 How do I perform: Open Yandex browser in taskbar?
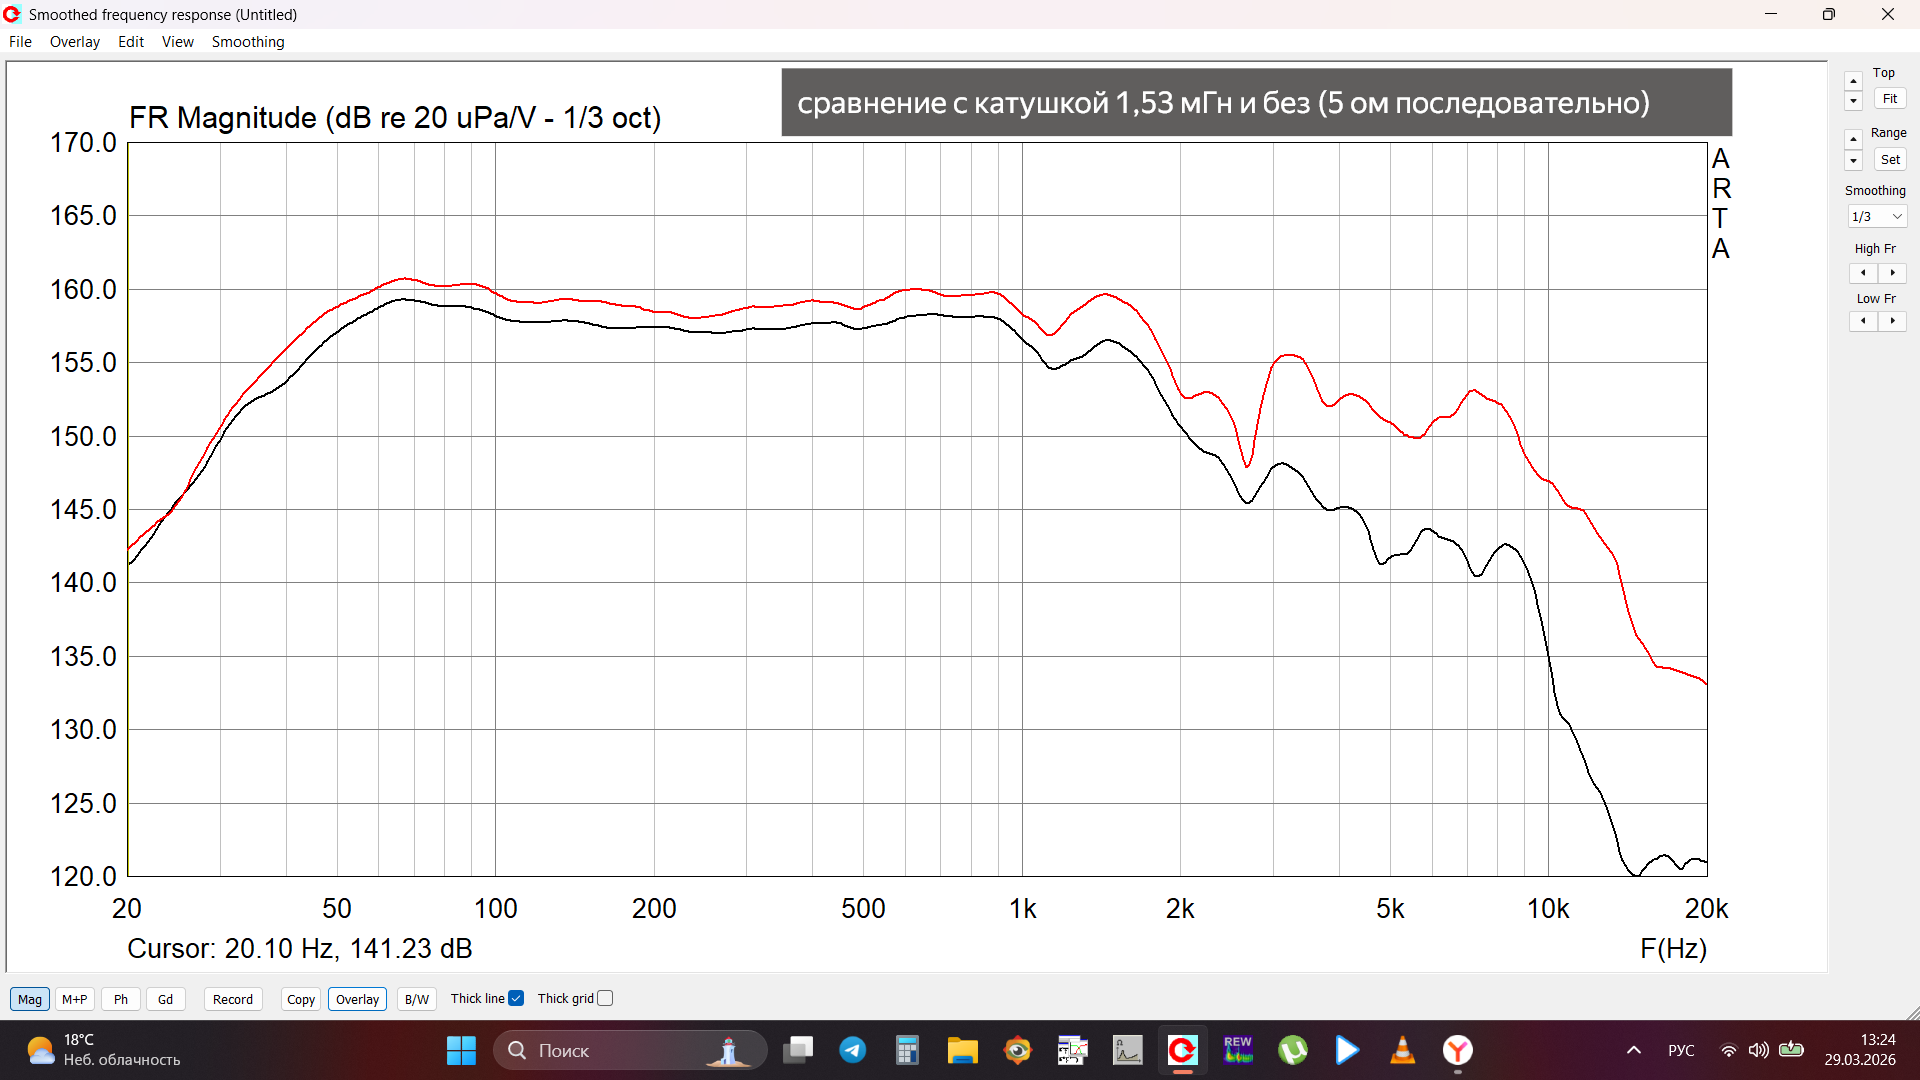click(1457, 1050)
